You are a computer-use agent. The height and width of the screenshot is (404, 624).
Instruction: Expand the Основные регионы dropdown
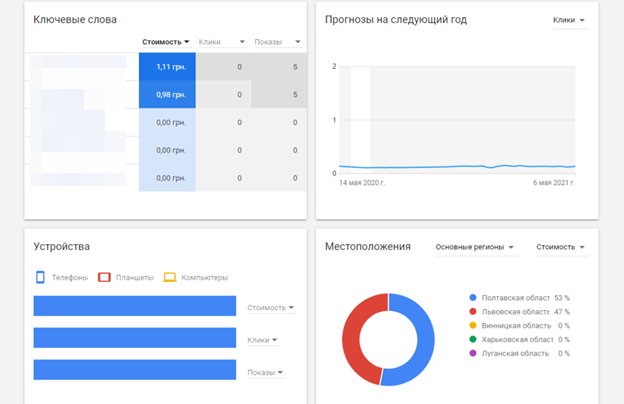tap(475, 247)
